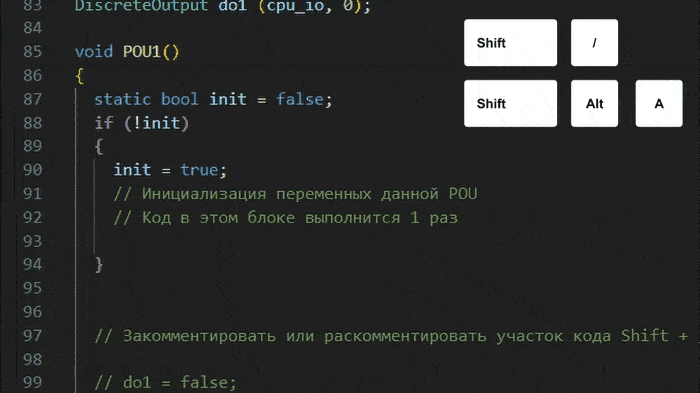Click line number 97 in the gutter
Image resolution: width=700 pixels, height=393 pixels.
point(33,336)
